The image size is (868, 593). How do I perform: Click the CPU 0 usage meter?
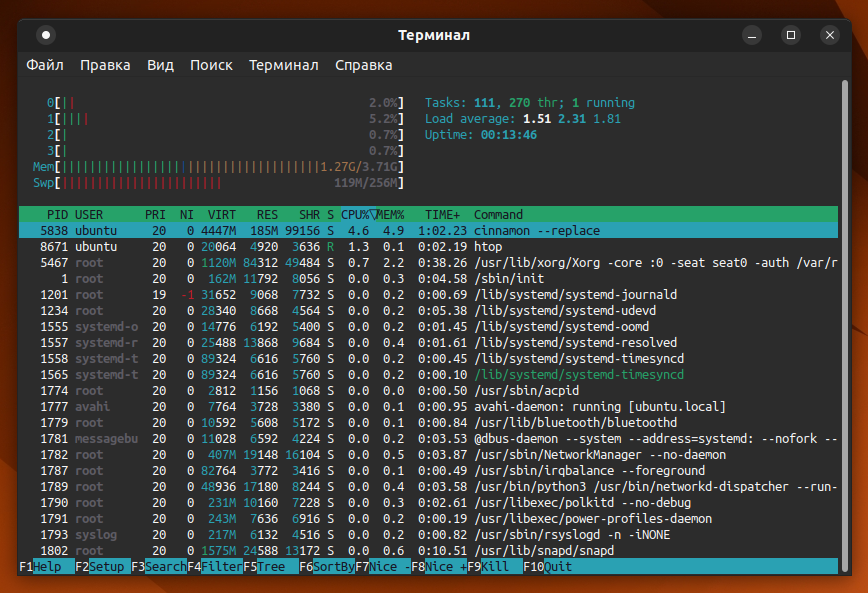(x=225, y=102)
